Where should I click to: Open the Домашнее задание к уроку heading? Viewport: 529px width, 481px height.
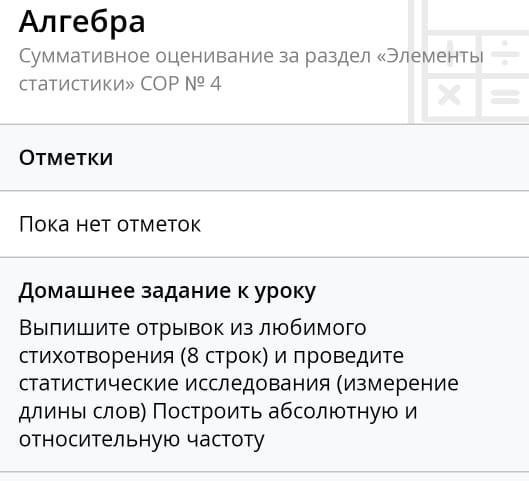coord(167,291)
